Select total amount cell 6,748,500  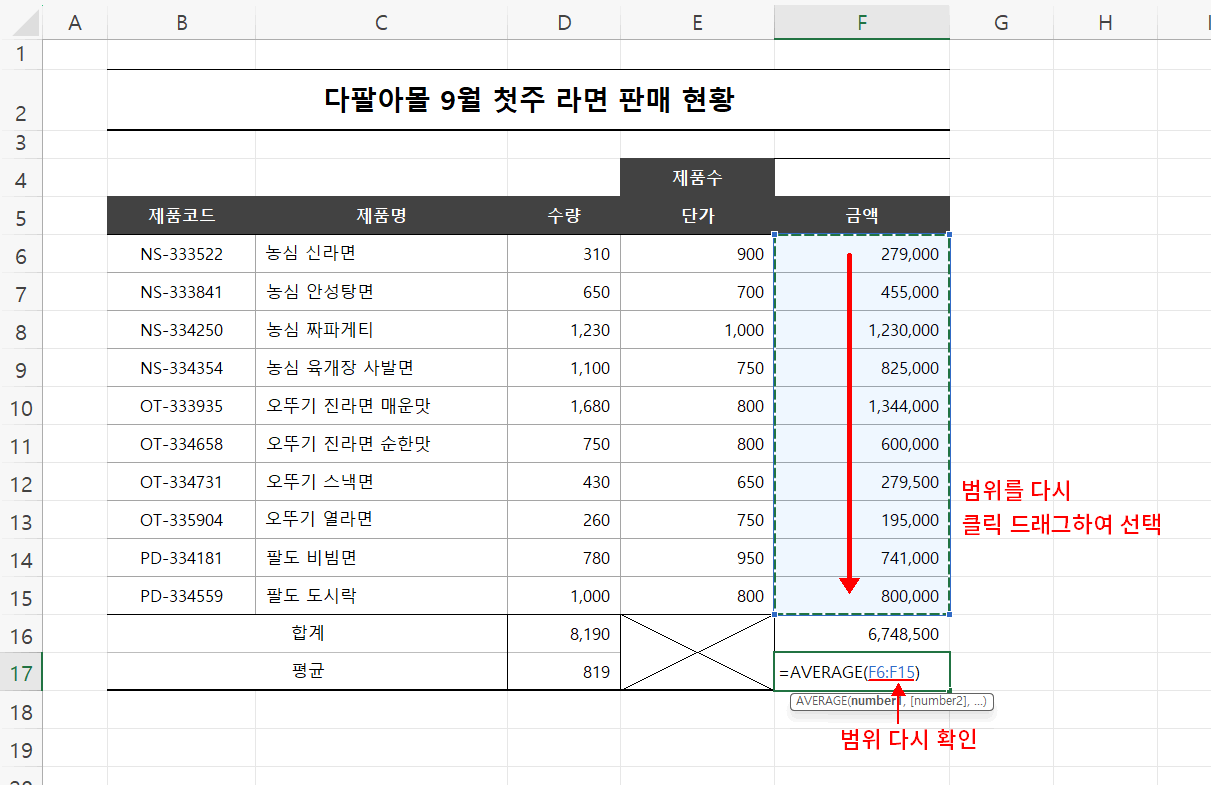tap(862, 634)
